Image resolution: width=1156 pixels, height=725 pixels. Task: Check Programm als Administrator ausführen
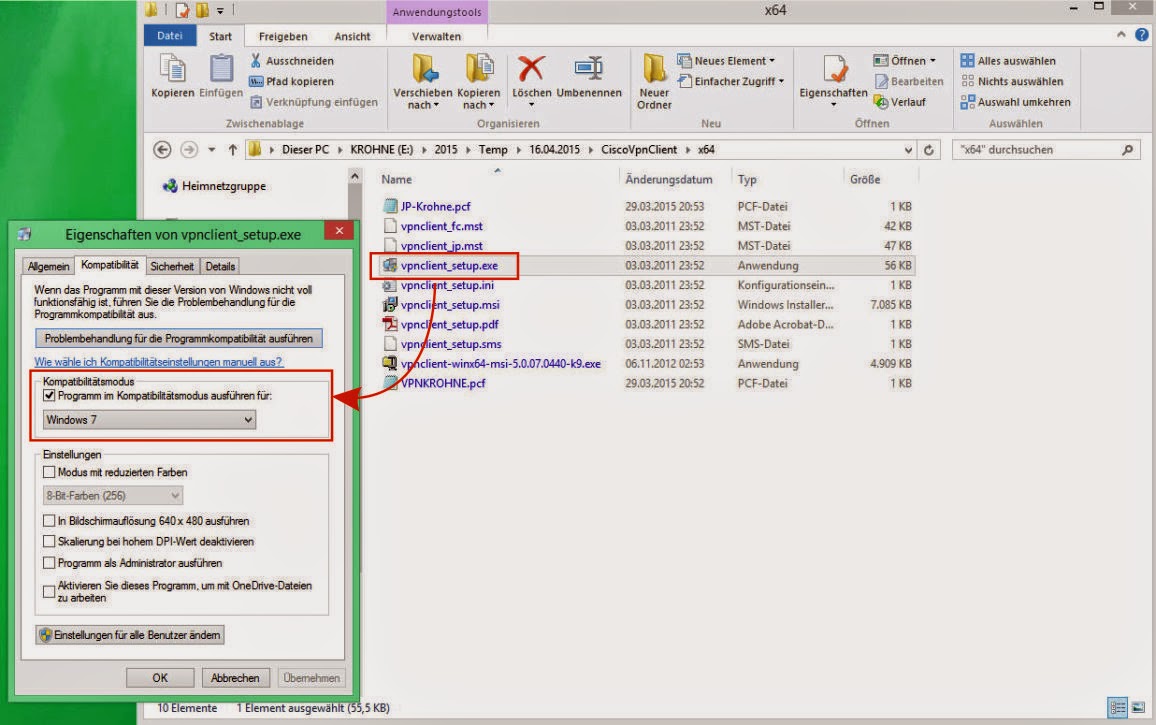click(x=49, y=563)
